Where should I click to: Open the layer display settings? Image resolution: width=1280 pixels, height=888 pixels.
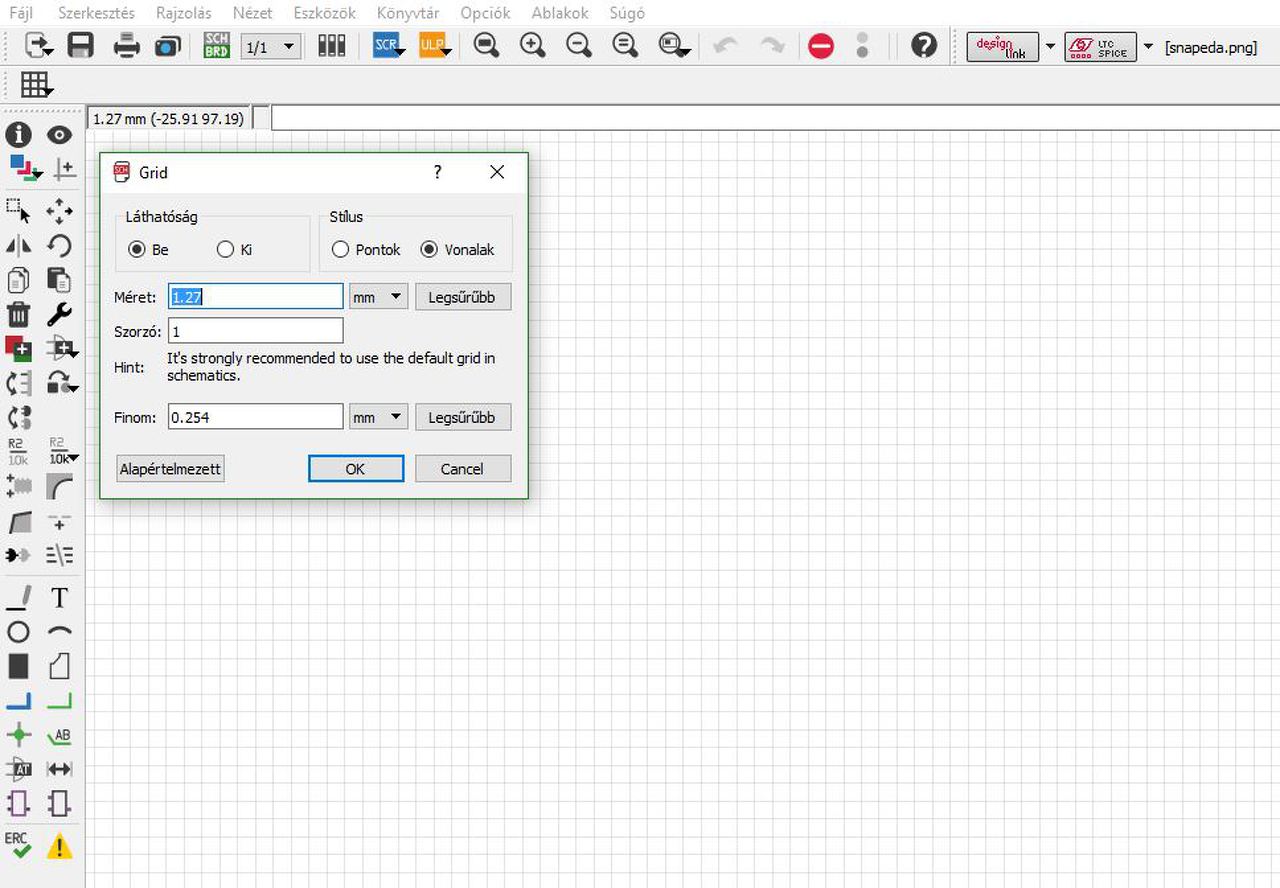pos(24,168)
